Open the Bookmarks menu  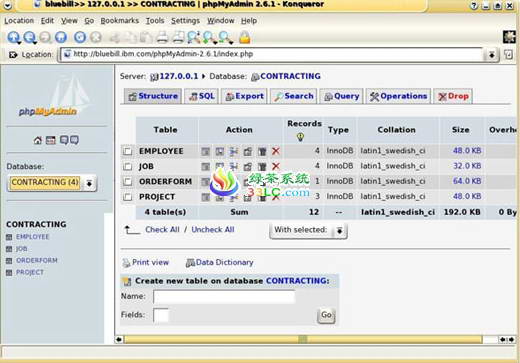(x=119, y=21)
